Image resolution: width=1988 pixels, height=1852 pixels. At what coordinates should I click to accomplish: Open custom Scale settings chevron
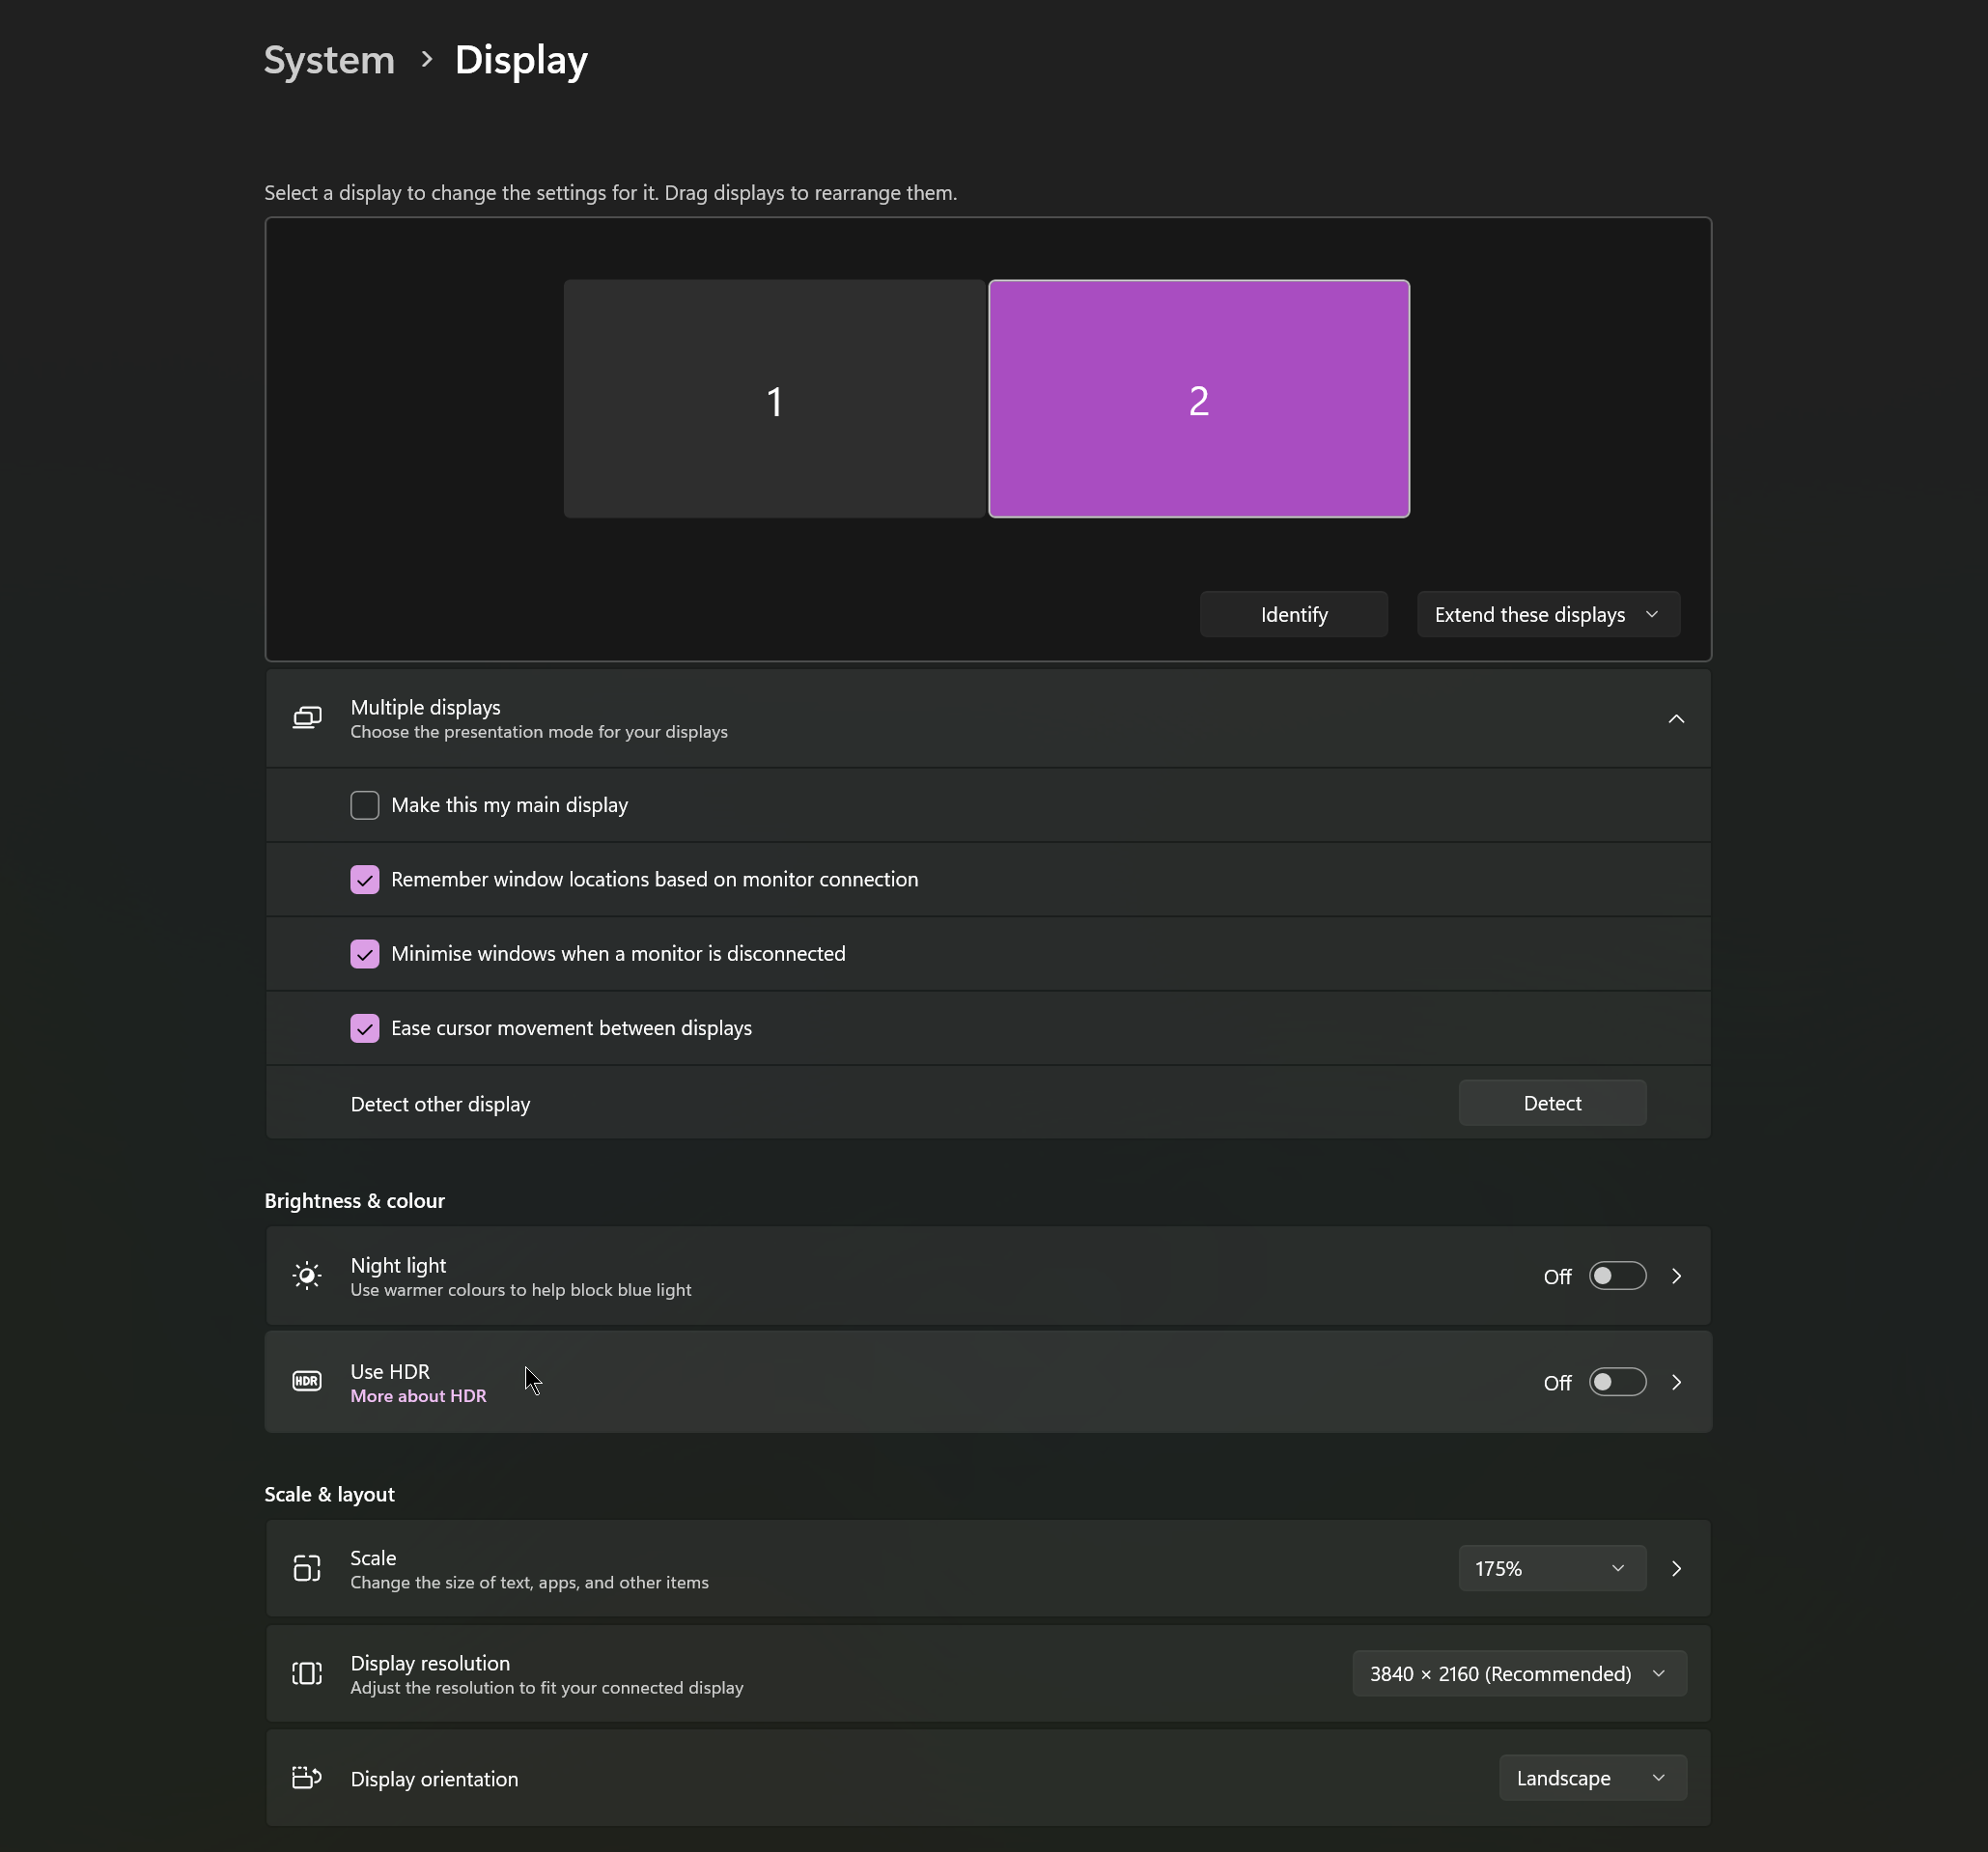pyautogui.click(x=1677, y=1568)
